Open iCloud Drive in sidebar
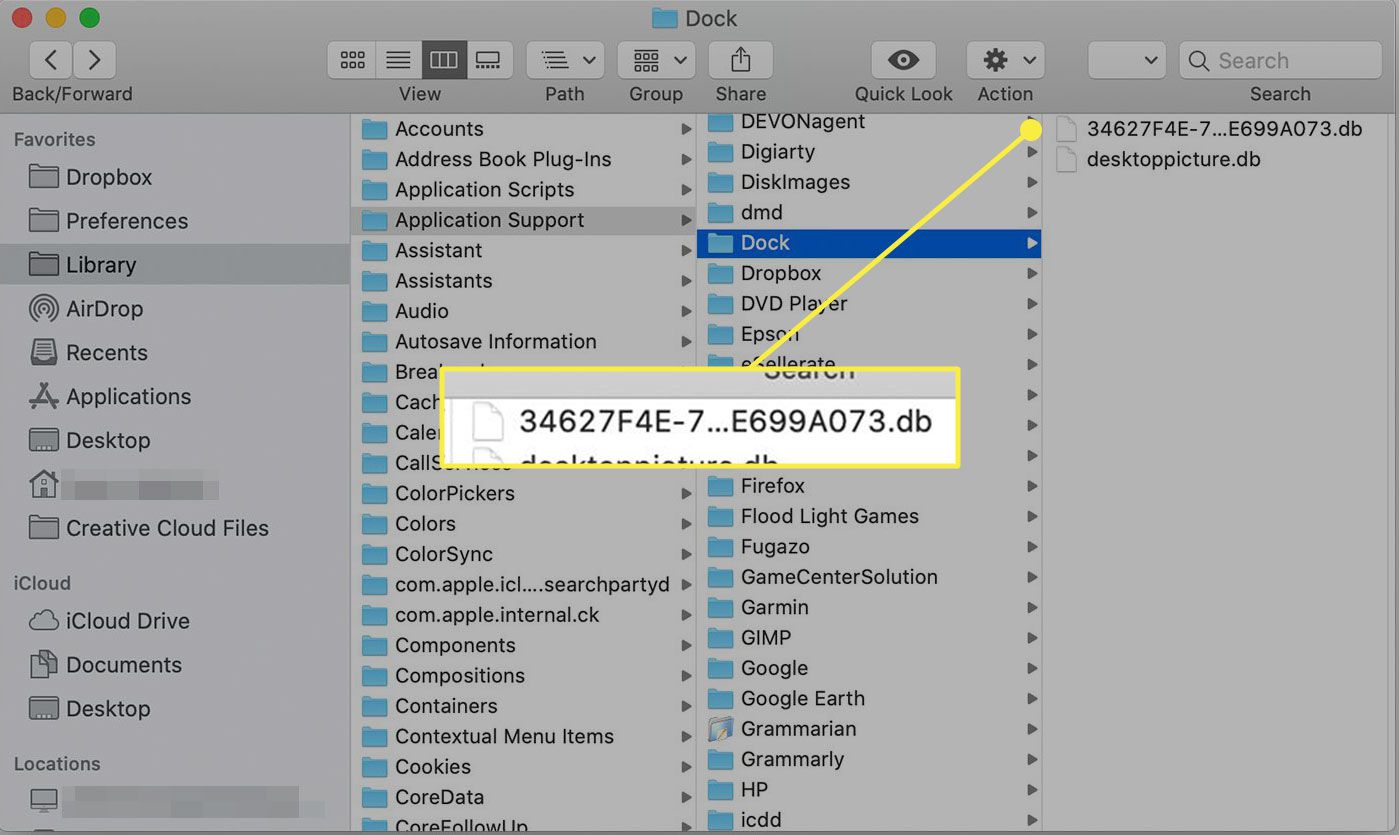 (127, 621)
